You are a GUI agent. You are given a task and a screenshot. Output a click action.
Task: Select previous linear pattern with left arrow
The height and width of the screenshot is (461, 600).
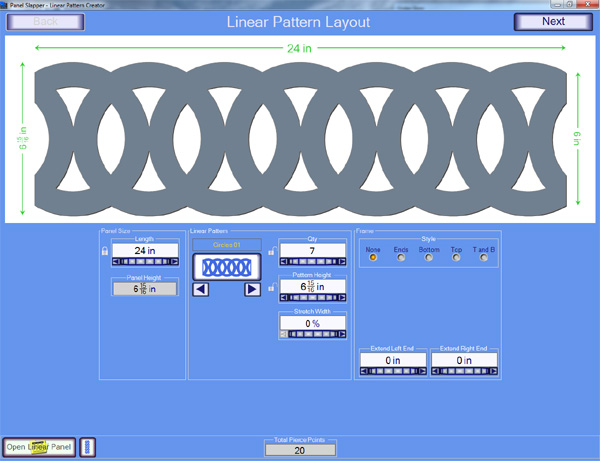(200, 289)
